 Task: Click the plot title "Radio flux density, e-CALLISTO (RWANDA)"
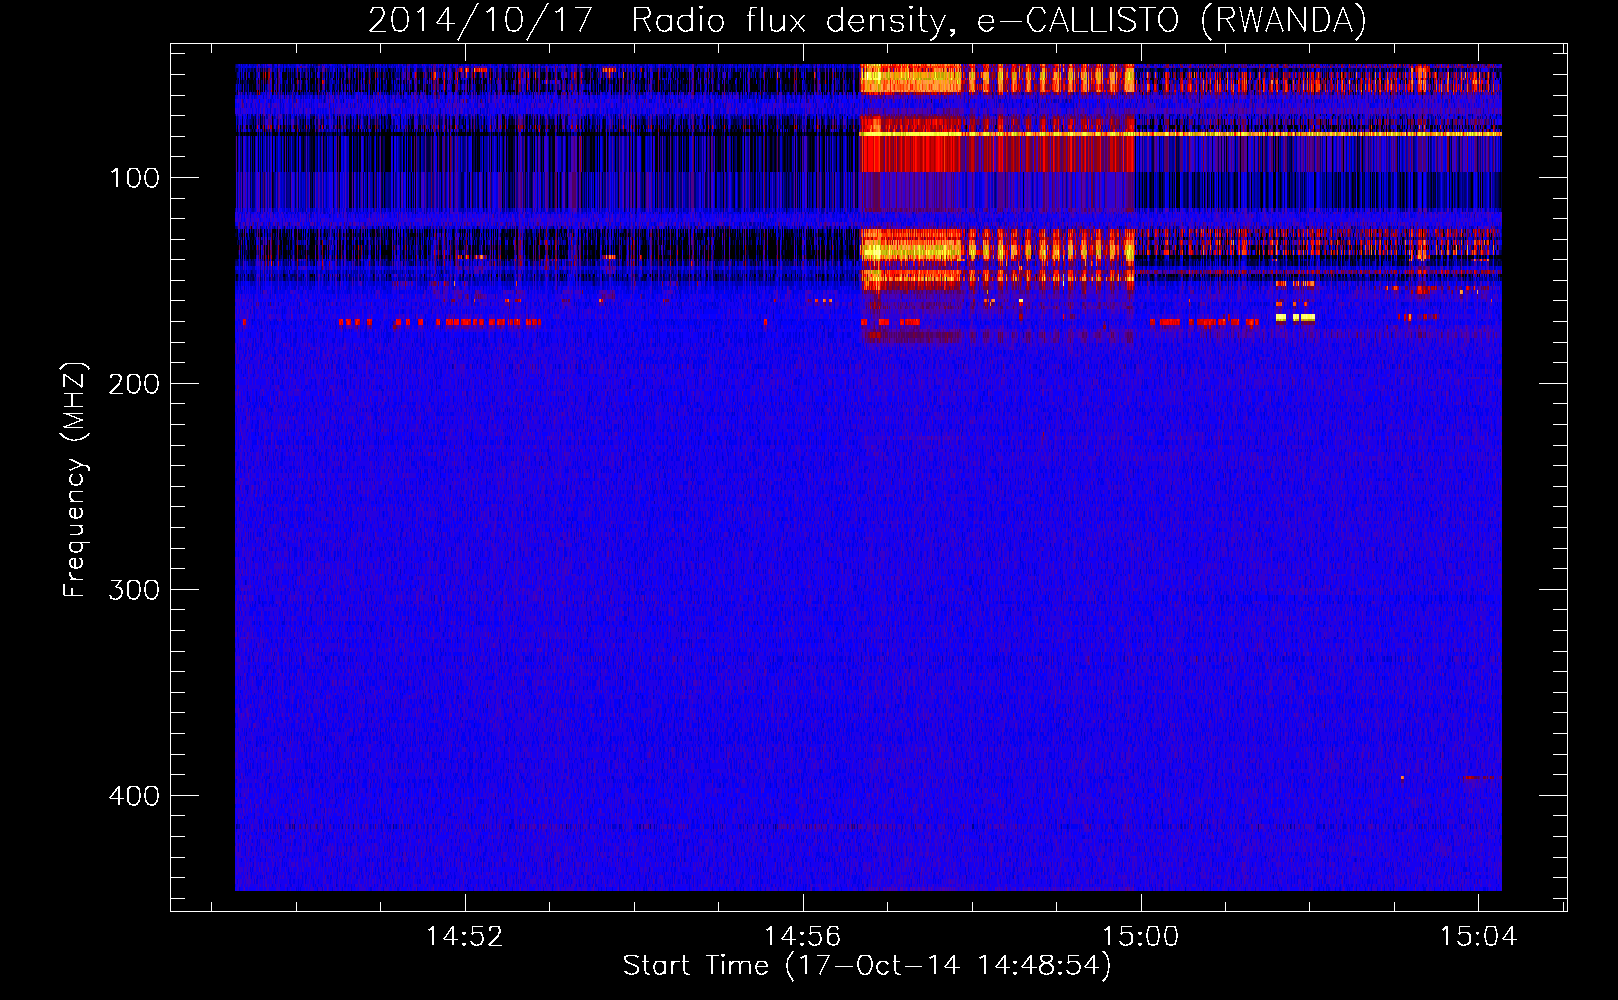click(999, 21)
